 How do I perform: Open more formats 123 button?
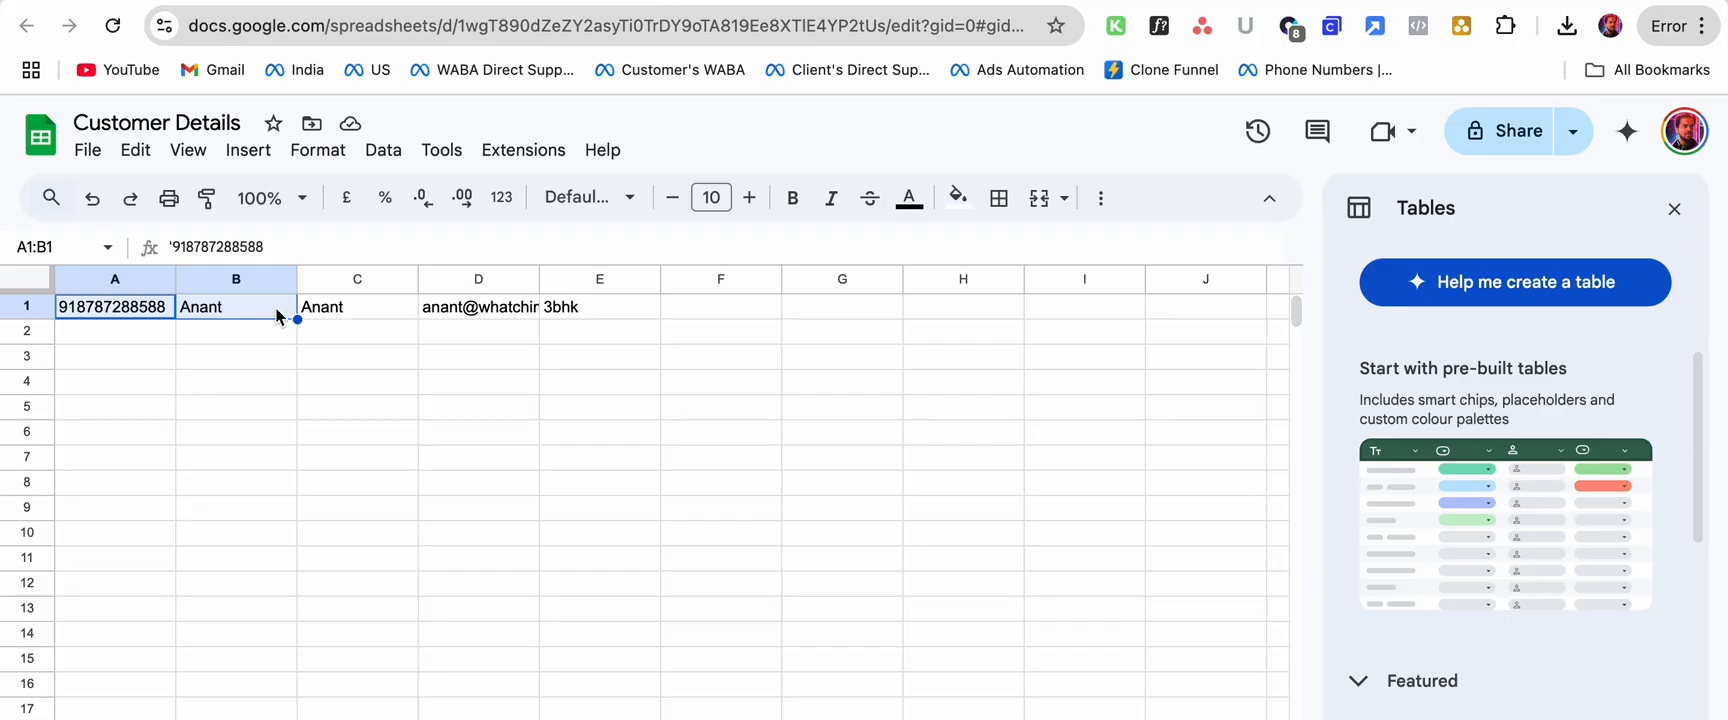point(502,198)
